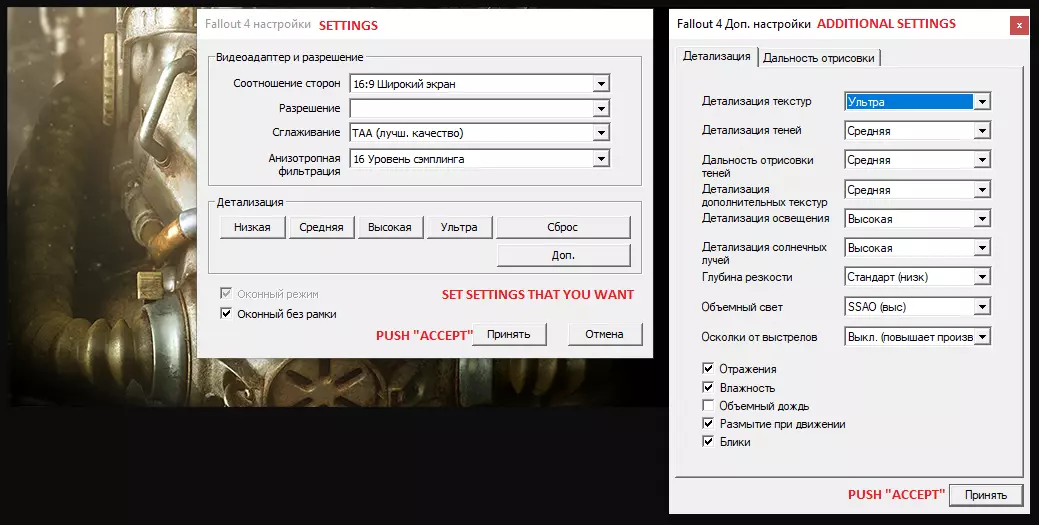Toggle the Блики checkbox
This screenshot has width=1039, height=525.
pos(708,441)
